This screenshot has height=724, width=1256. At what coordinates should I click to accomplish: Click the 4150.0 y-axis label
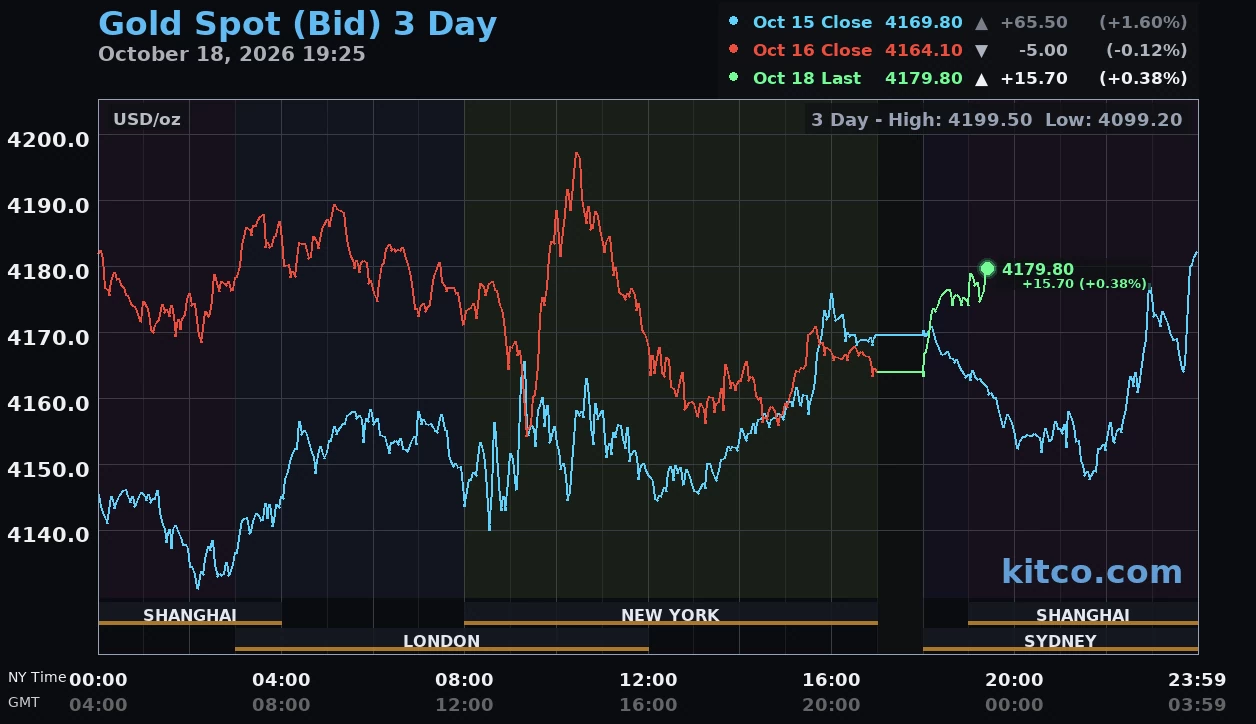[48, 468]
